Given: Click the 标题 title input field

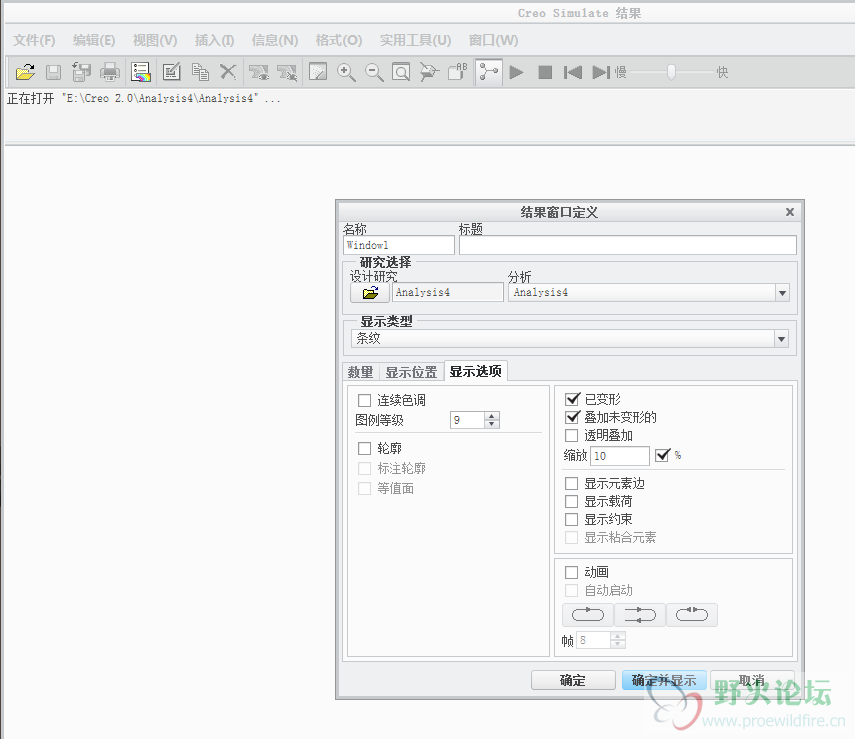Looking at the screenshot, I should point(628,245).
